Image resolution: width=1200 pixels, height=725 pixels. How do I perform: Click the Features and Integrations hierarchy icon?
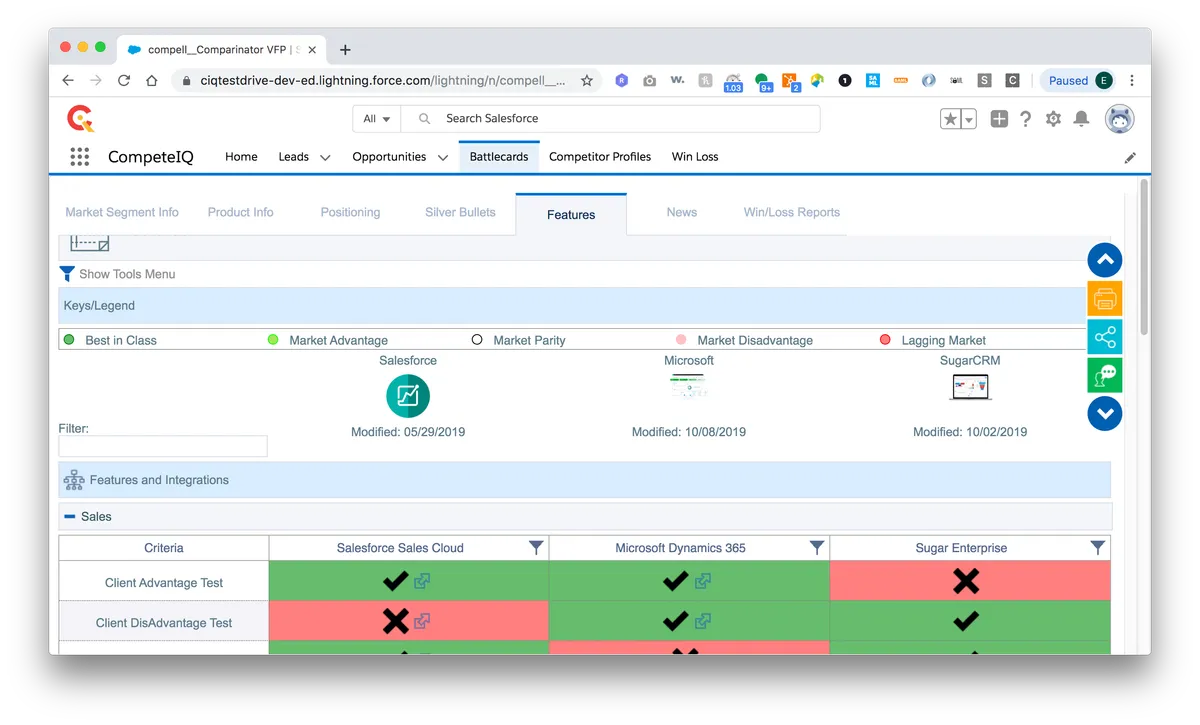pos(74,480)
